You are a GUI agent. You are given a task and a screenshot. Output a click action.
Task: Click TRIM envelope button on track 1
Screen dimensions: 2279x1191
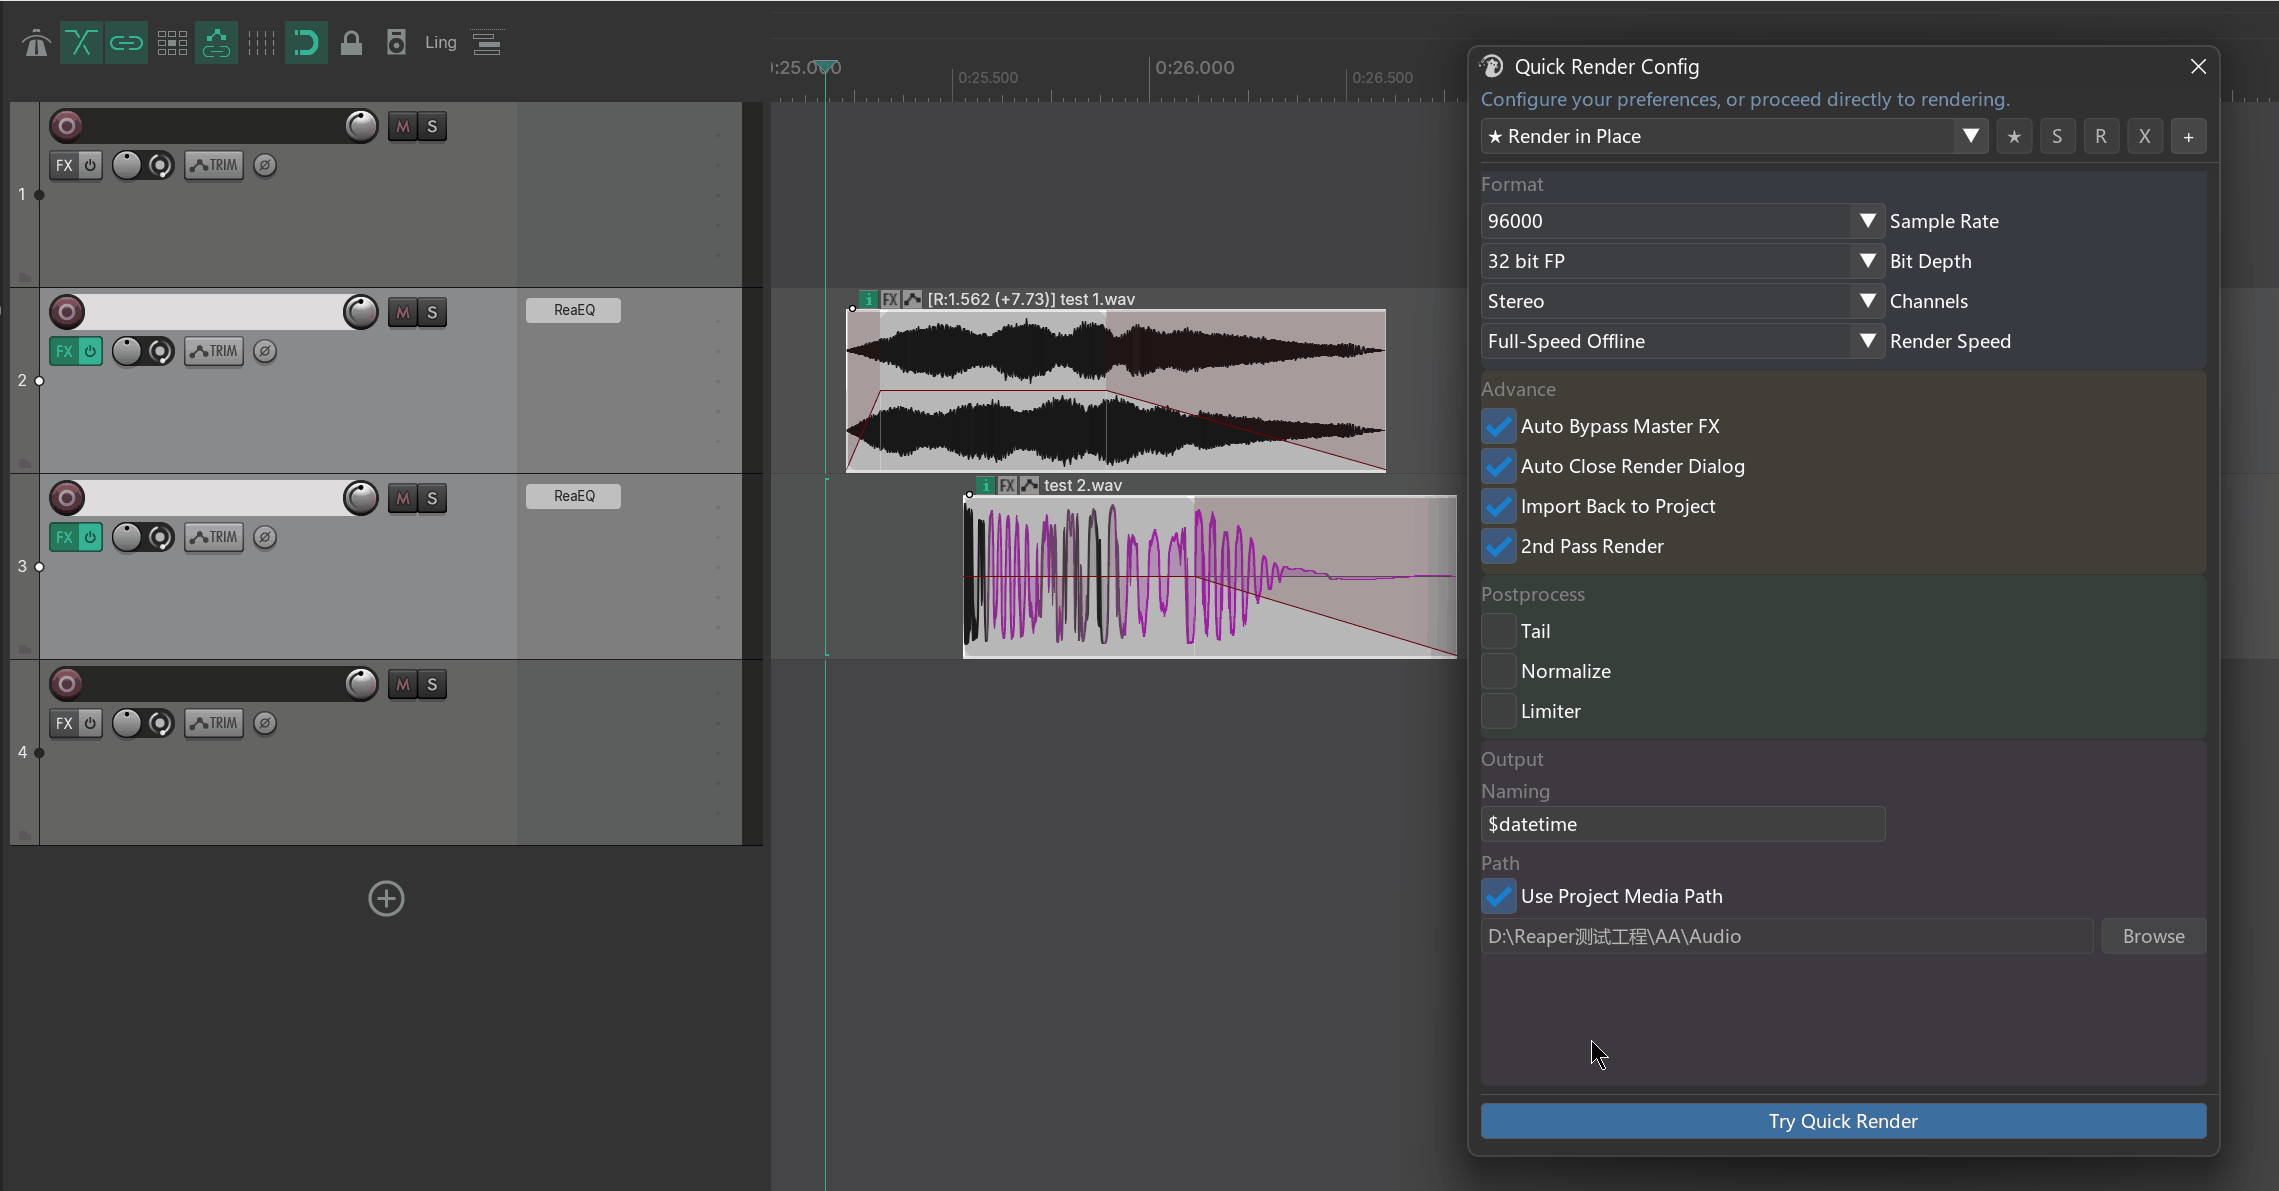point(214,165)
